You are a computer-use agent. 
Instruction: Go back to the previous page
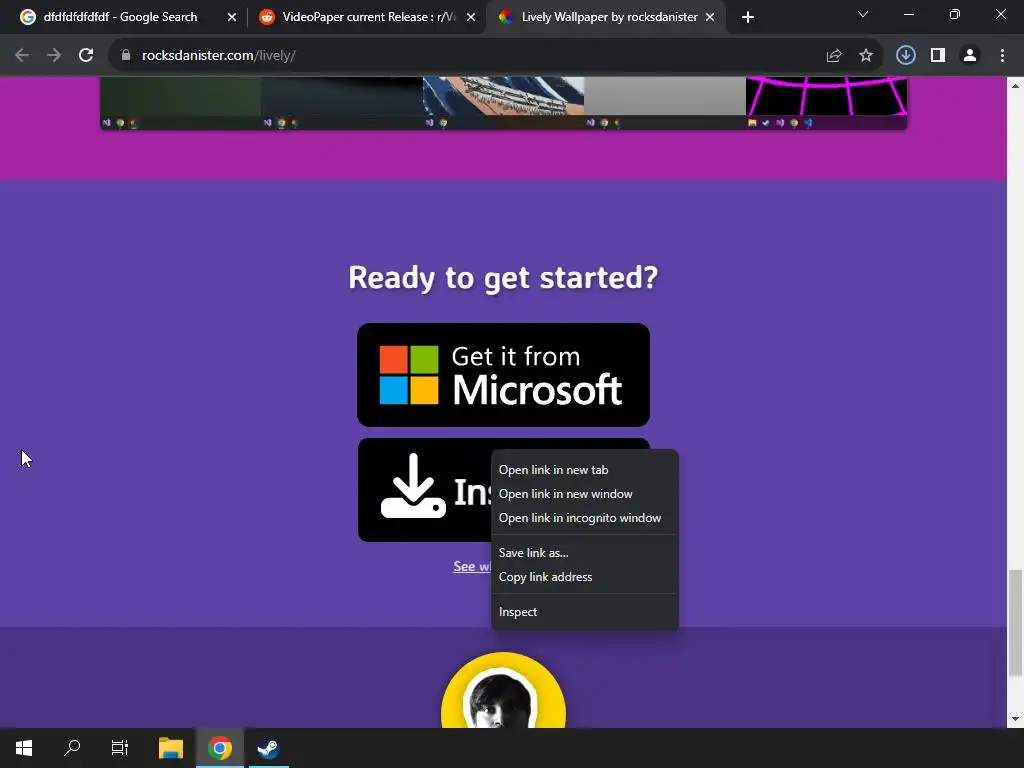[x=22, y=56]
